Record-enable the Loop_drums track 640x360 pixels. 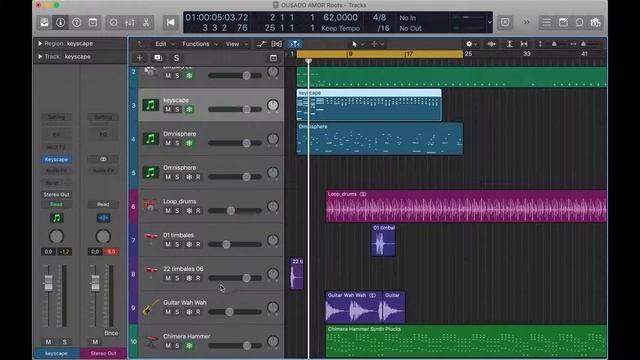pos(198,211)
